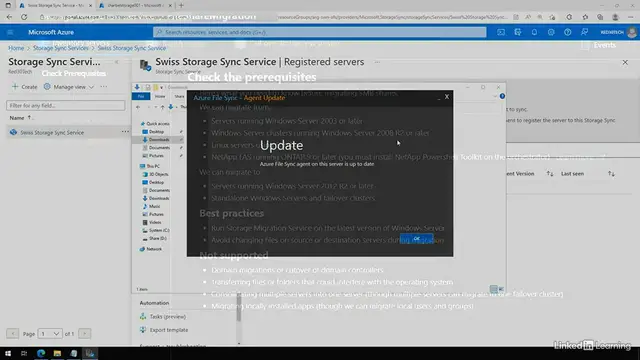The height and width of the screenshot is (360, 640).
Task: Open the Home tab in File Explorer
Action: click(x=160, y=96)
